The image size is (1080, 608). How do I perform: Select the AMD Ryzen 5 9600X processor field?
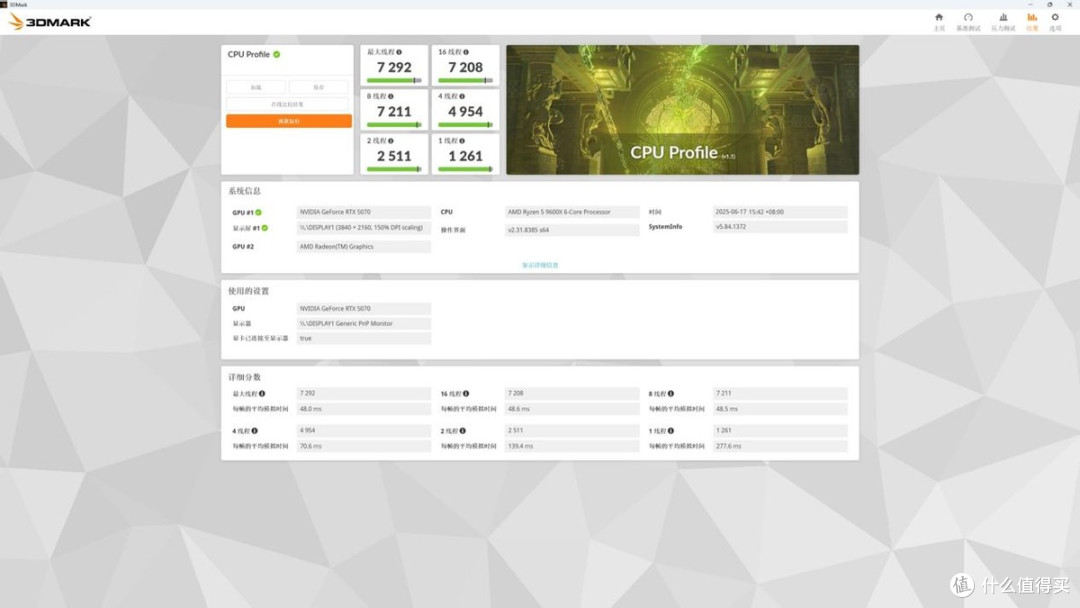[572, 212]
